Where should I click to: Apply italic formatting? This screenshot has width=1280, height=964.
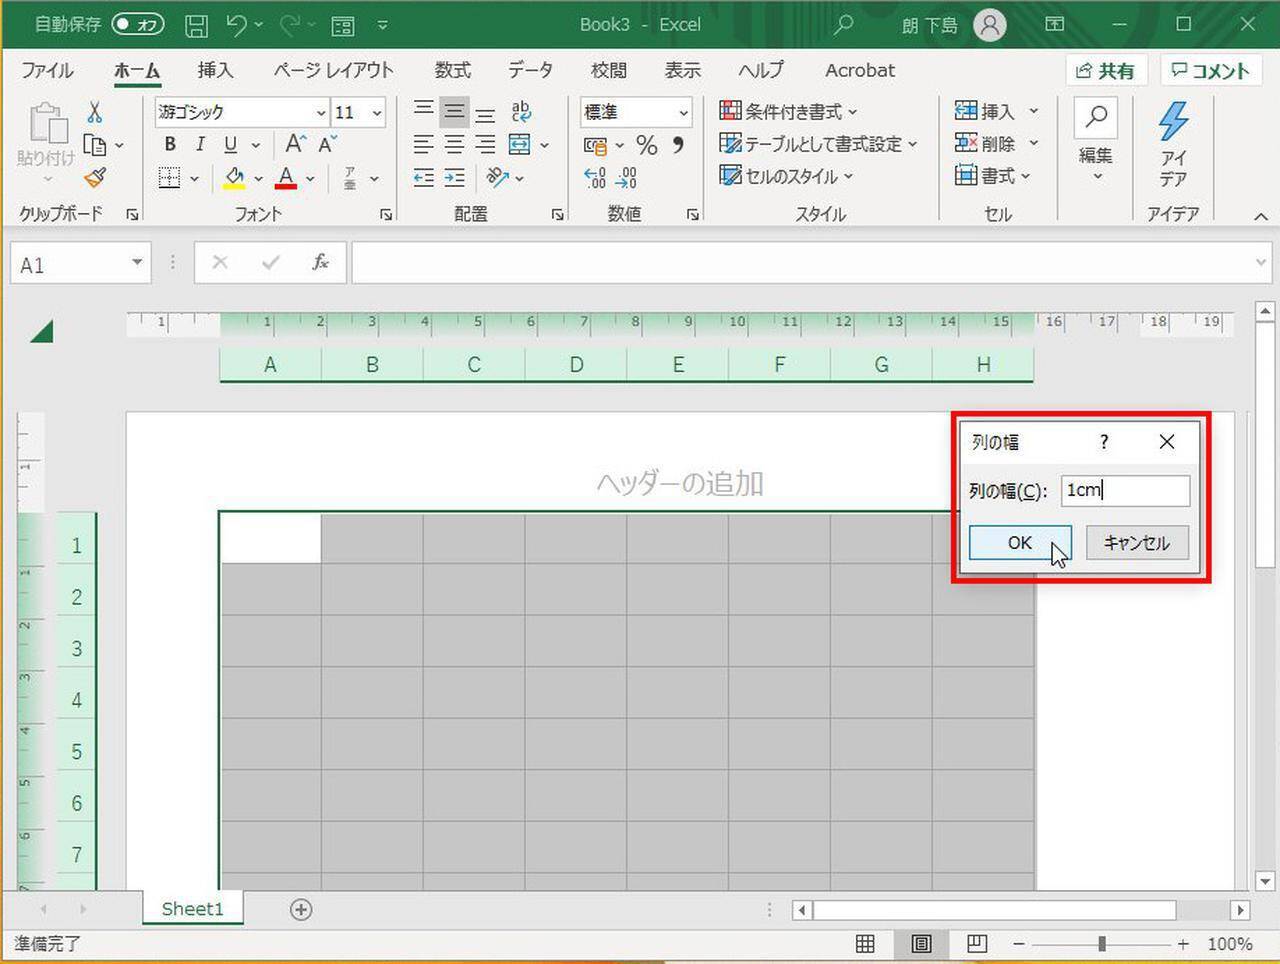coord(200,145)
